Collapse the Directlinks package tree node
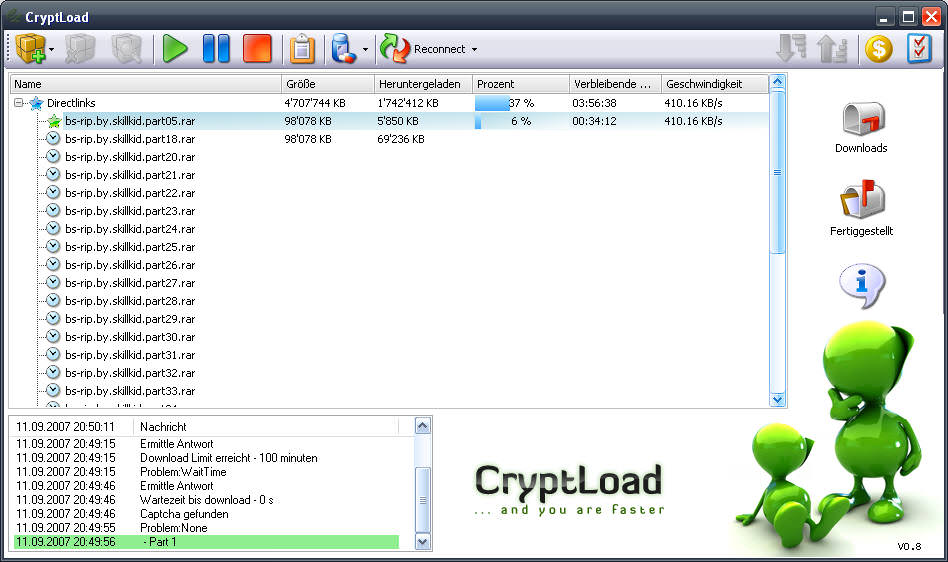This screenshot has width=948, height=562. tap(19, 103)
